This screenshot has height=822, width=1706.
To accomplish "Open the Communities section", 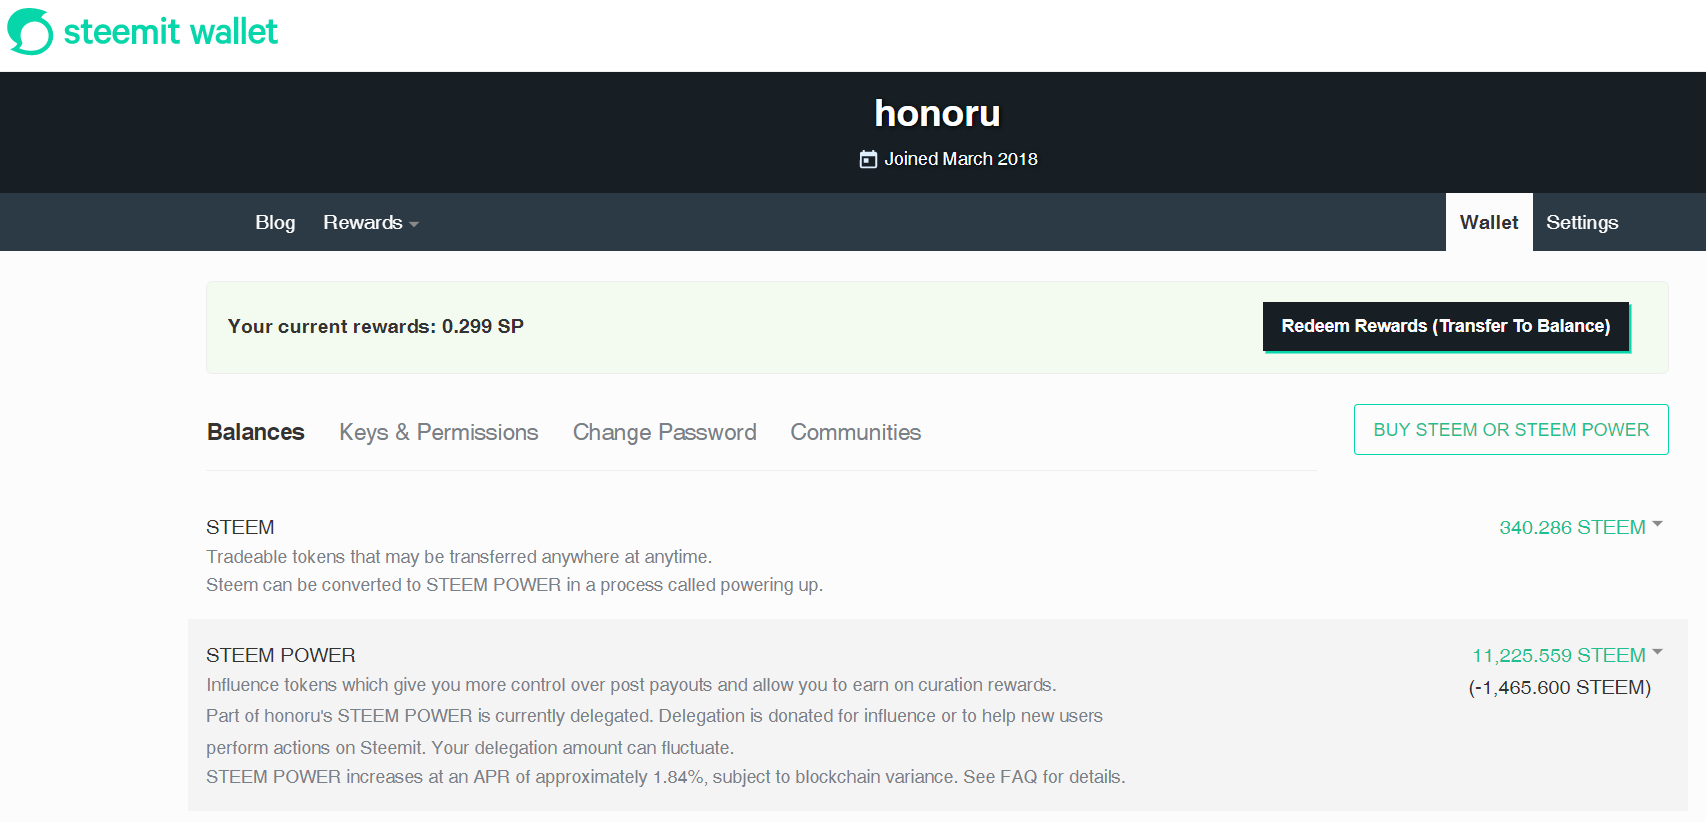I will (855, 432).
